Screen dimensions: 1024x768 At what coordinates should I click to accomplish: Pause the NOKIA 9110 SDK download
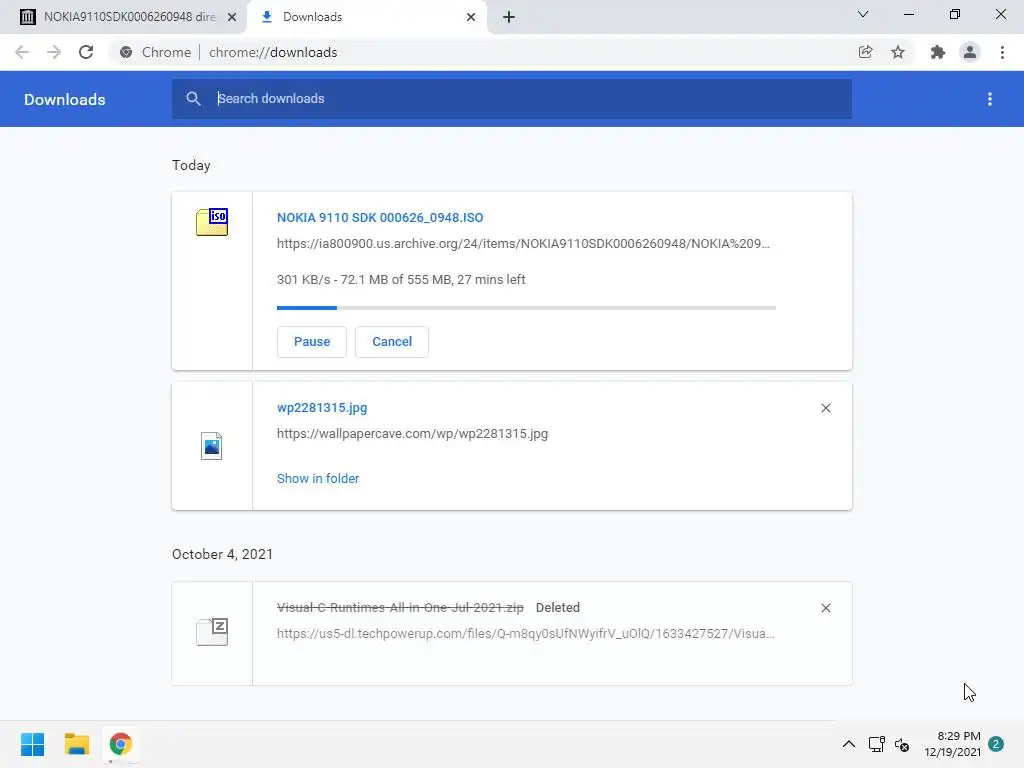(312, 342)
